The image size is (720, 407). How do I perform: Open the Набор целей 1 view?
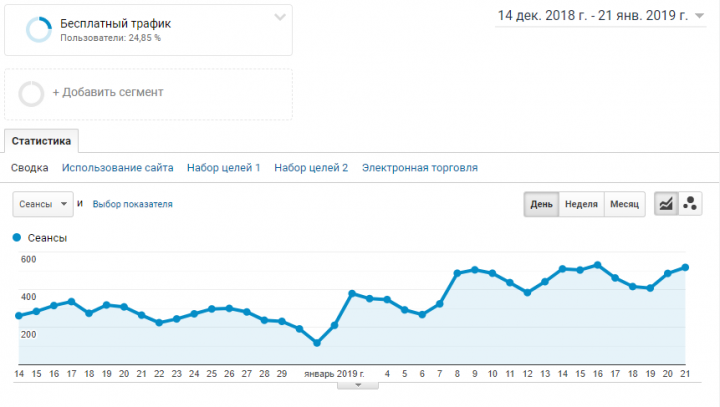click(224, 168)
